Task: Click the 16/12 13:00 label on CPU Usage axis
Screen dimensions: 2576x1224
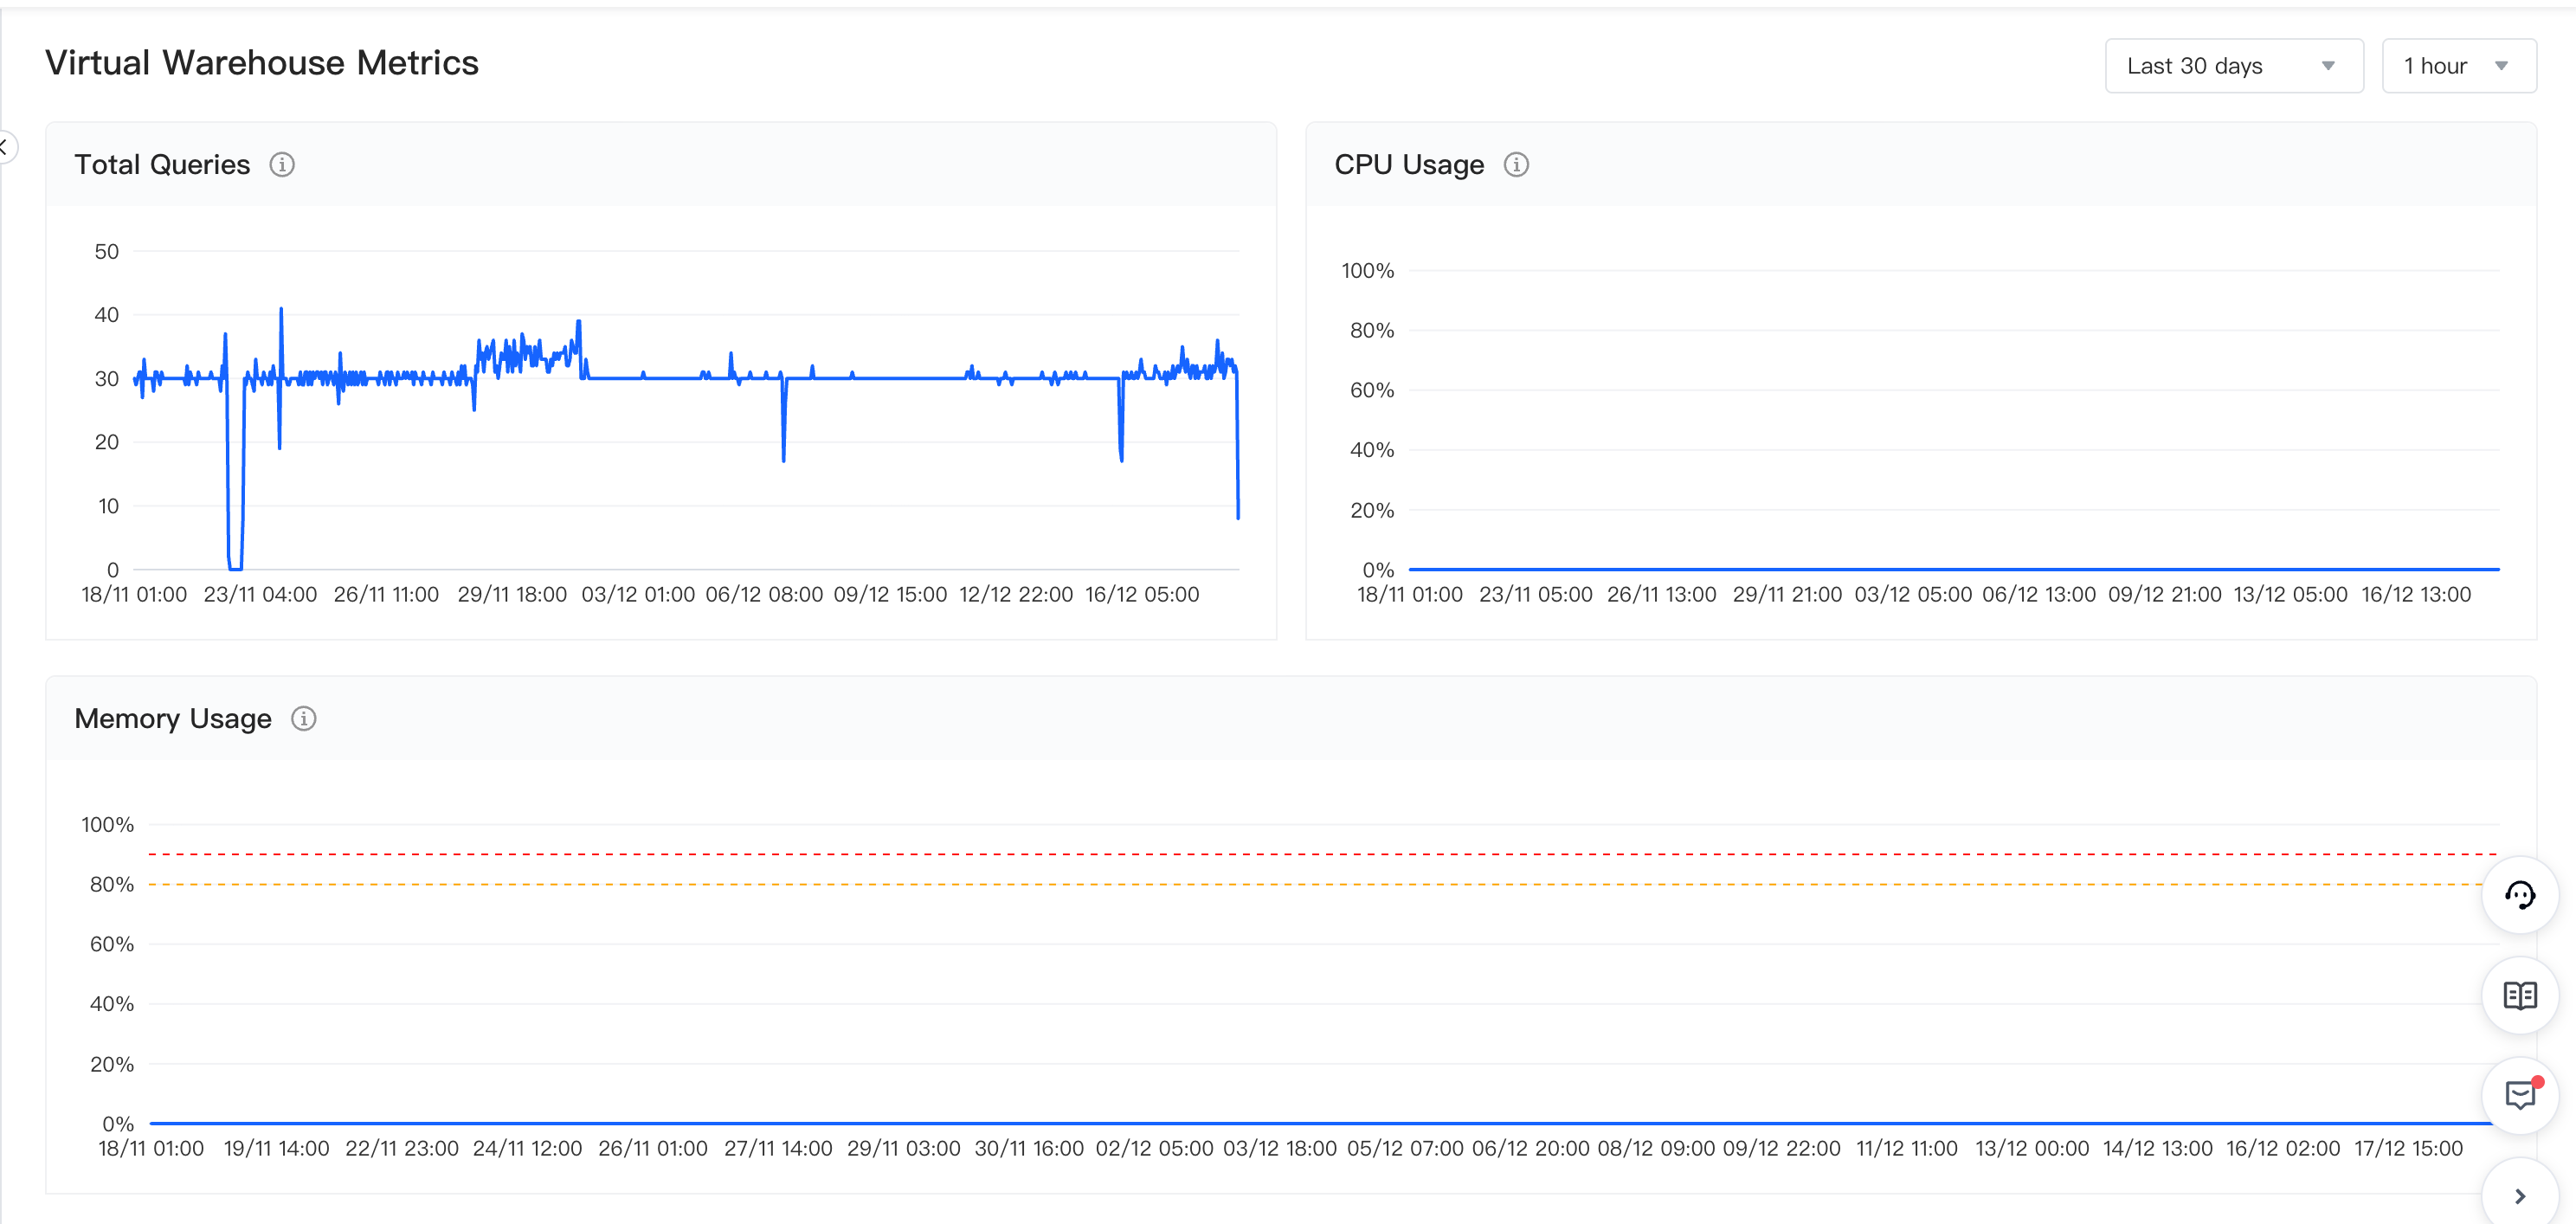Action: [2416, 595]
